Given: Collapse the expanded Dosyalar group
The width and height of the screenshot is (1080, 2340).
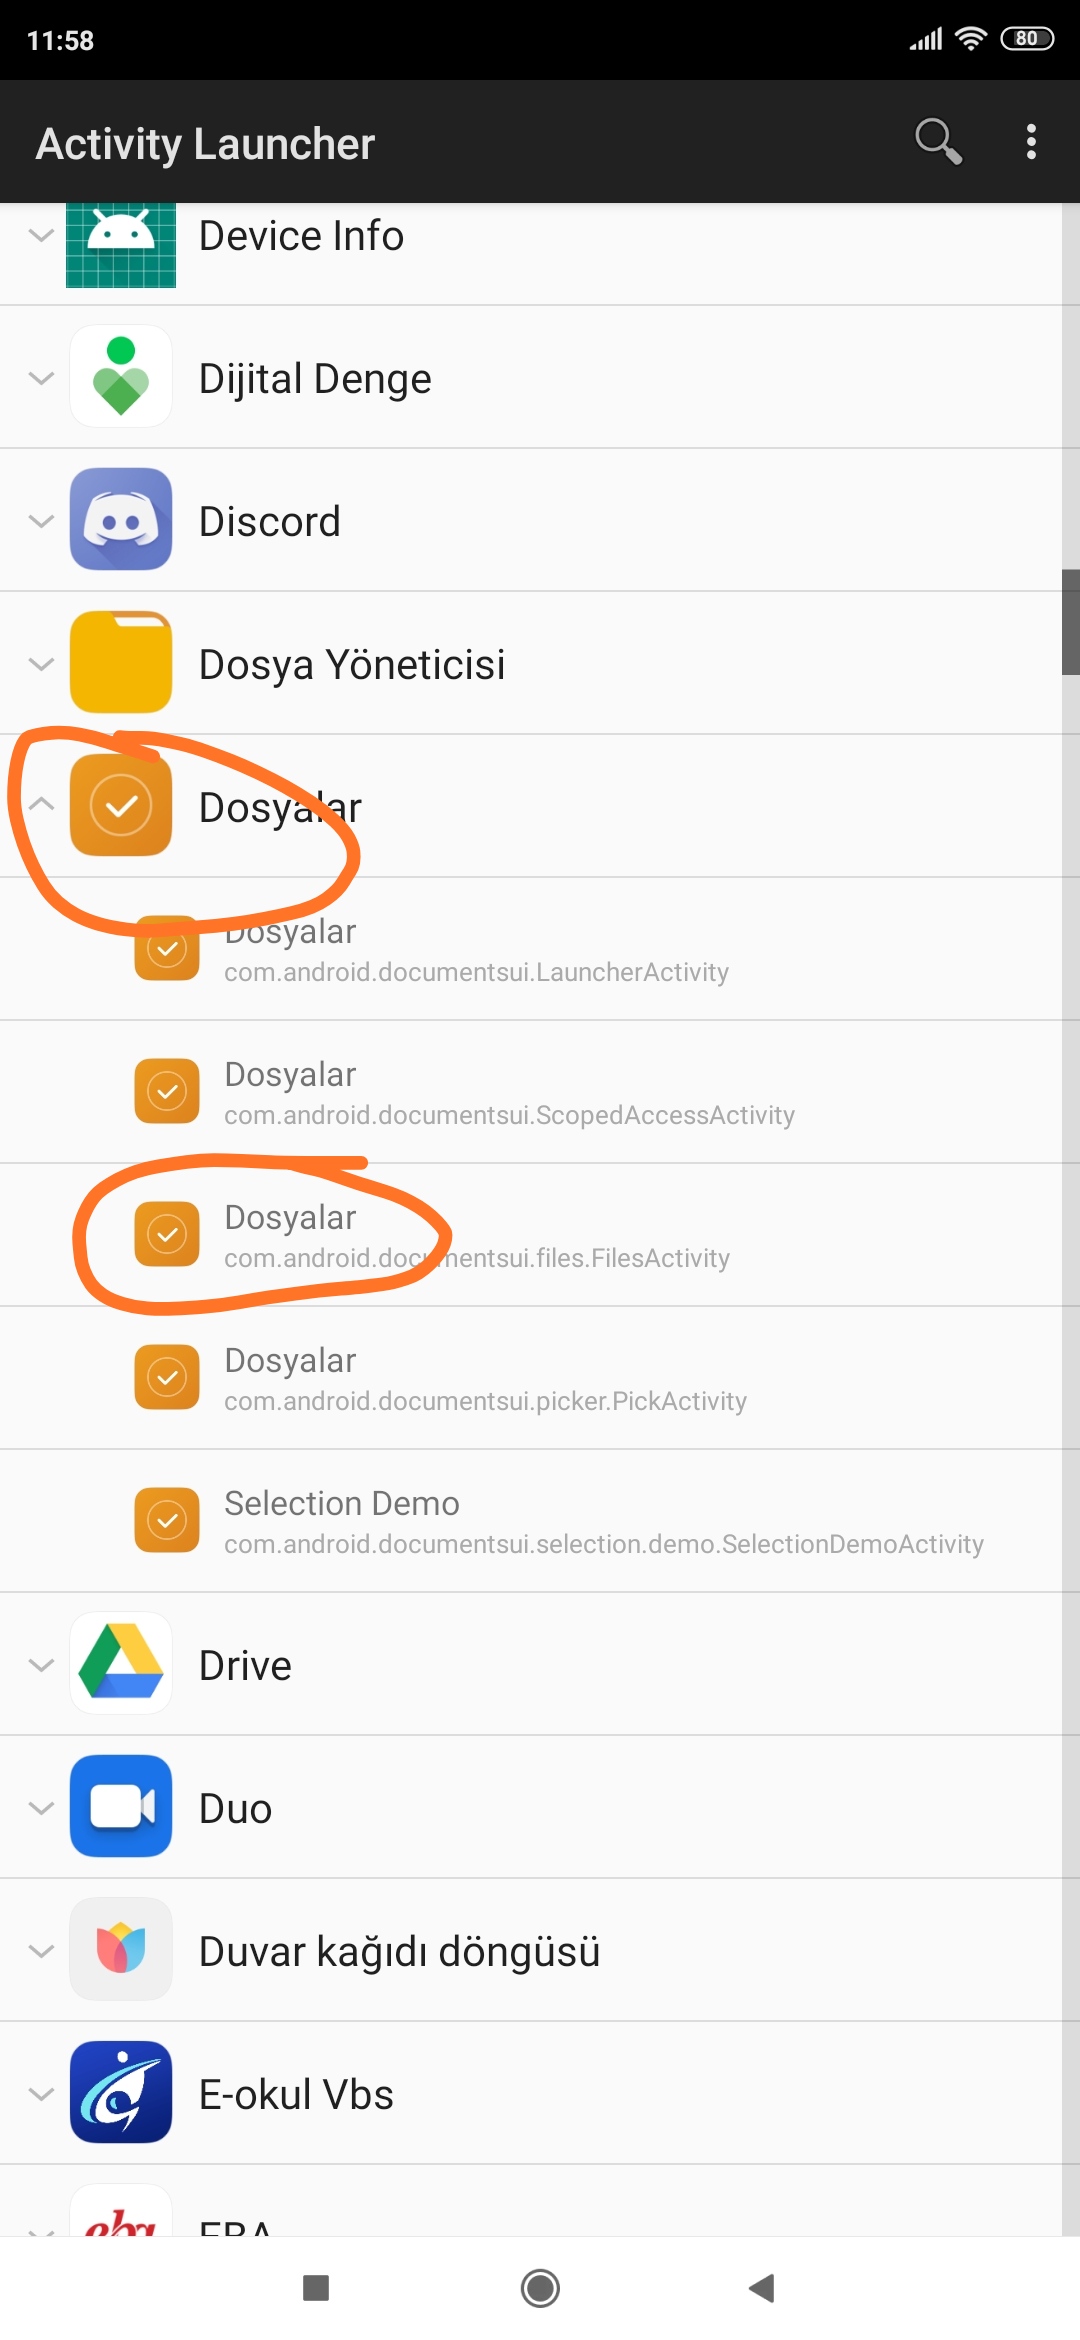Looking at the screenshot, I should tap(41, 805).
